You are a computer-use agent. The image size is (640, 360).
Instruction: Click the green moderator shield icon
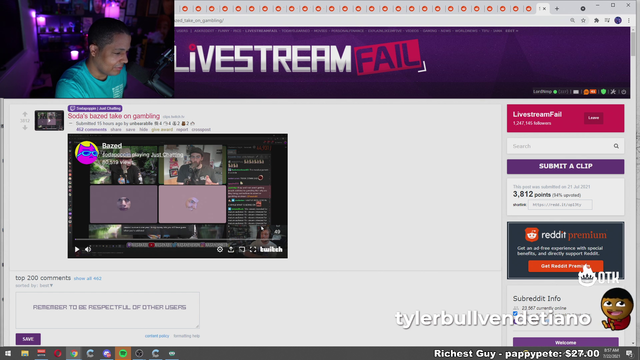point(604,92)
